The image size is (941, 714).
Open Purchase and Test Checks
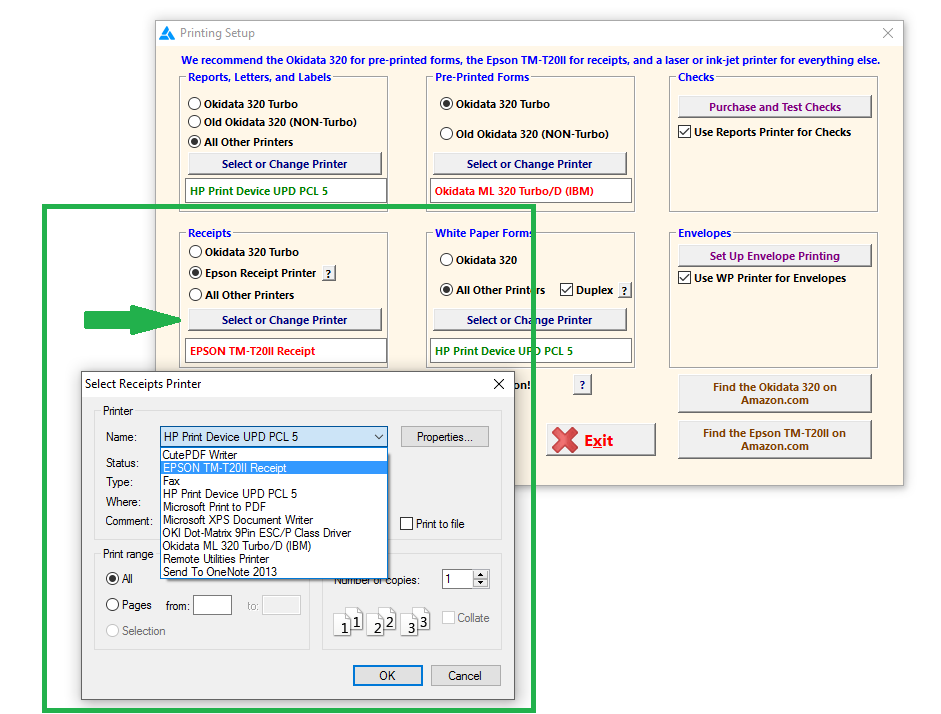pyautogui.click(x=775, y=107)
